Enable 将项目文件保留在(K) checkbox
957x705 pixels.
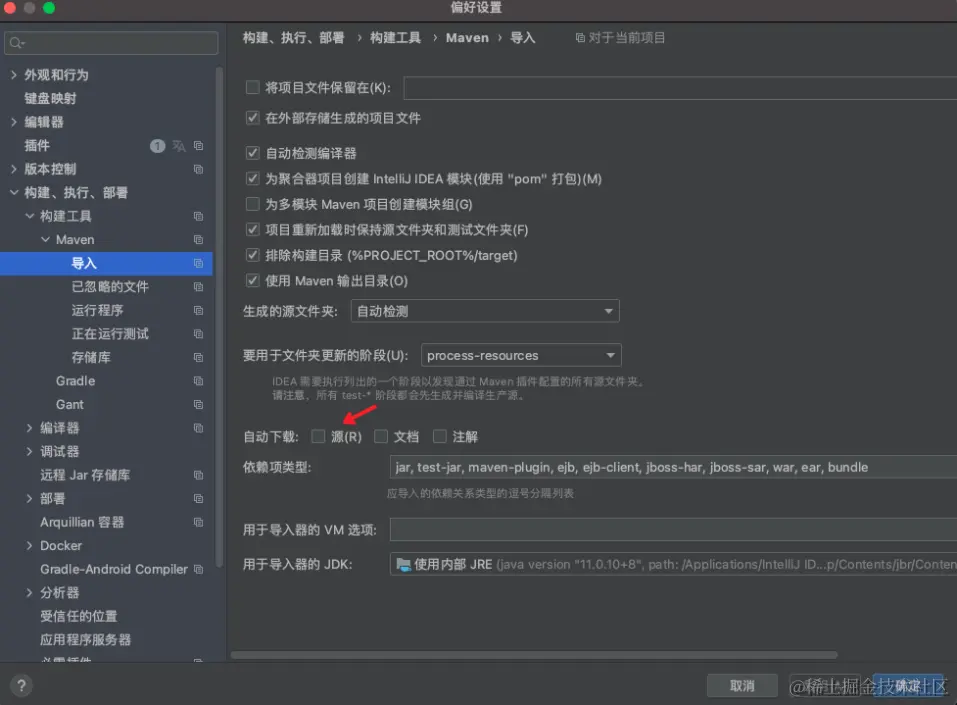click(252, 87)
